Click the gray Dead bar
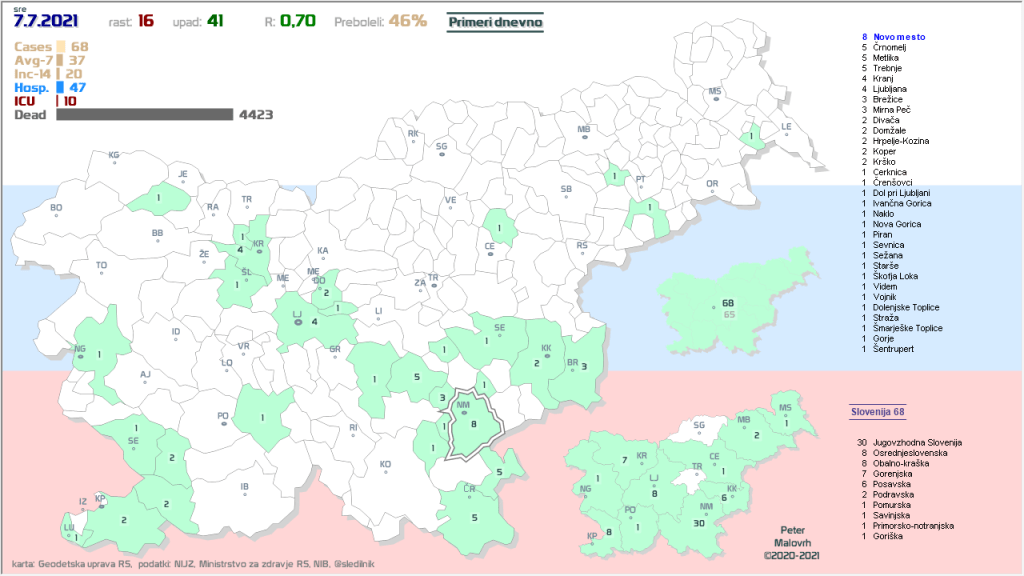This screenshot has width=1024, height=576. coord(144,115)
